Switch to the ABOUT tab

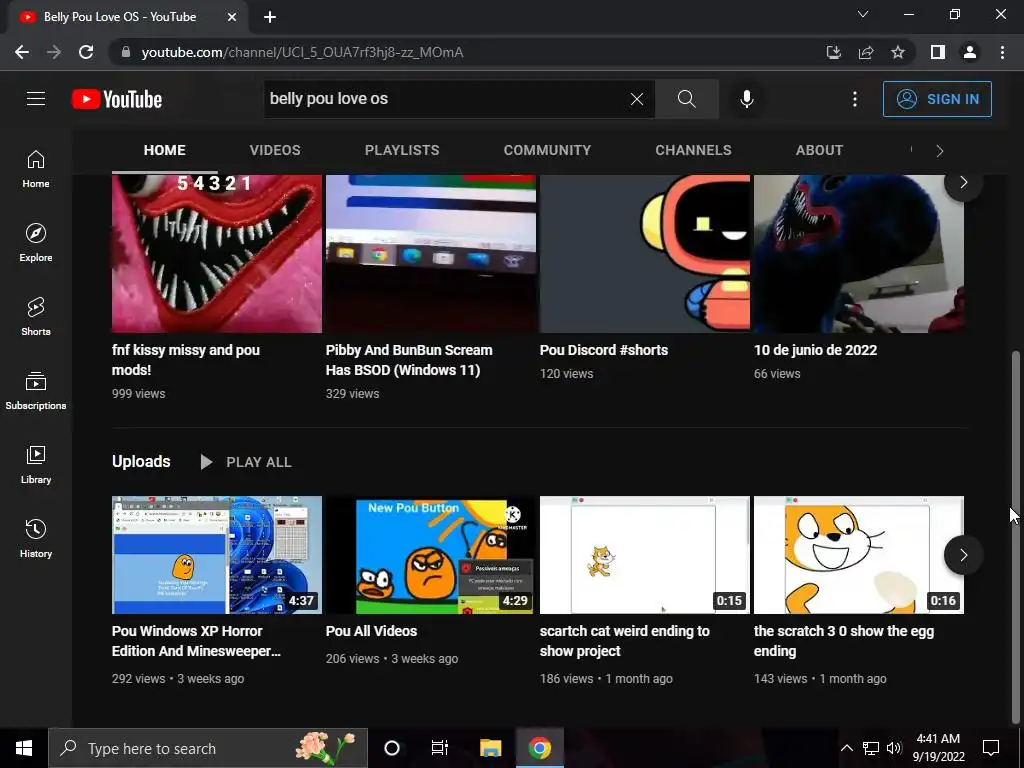(819, 150)
